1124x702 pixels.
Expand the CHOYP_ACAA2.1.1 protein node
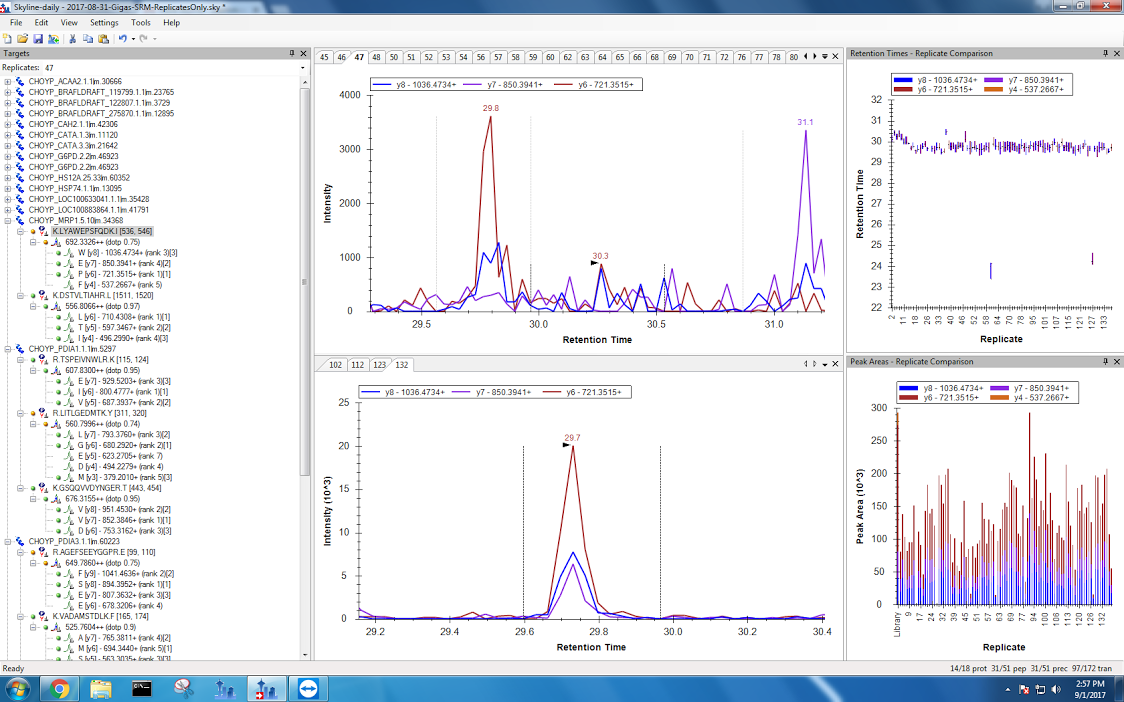(x=8, y=81)
